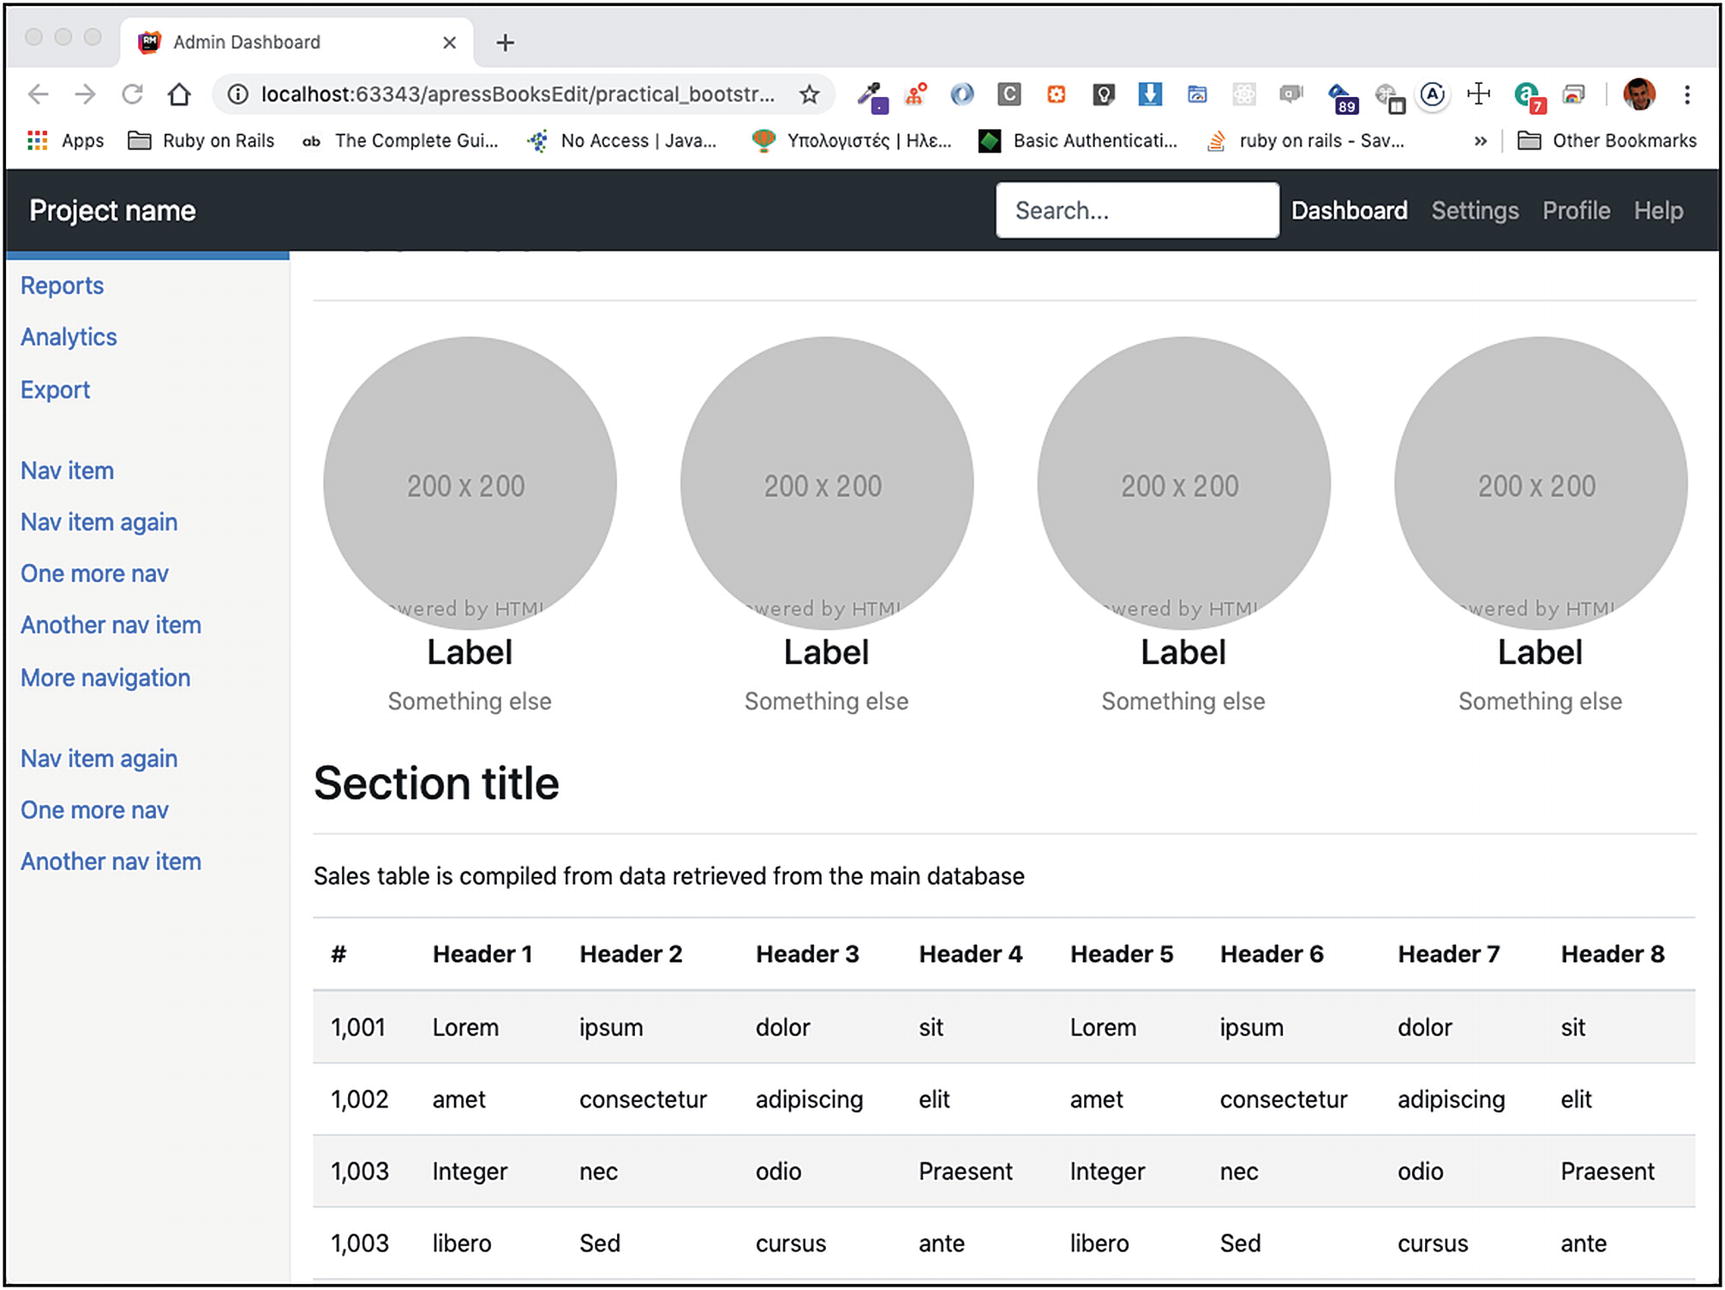Viewport: 1725px width, 1290px height.
Task: Open Settings in the top navbar
Action: [1474, 211]
